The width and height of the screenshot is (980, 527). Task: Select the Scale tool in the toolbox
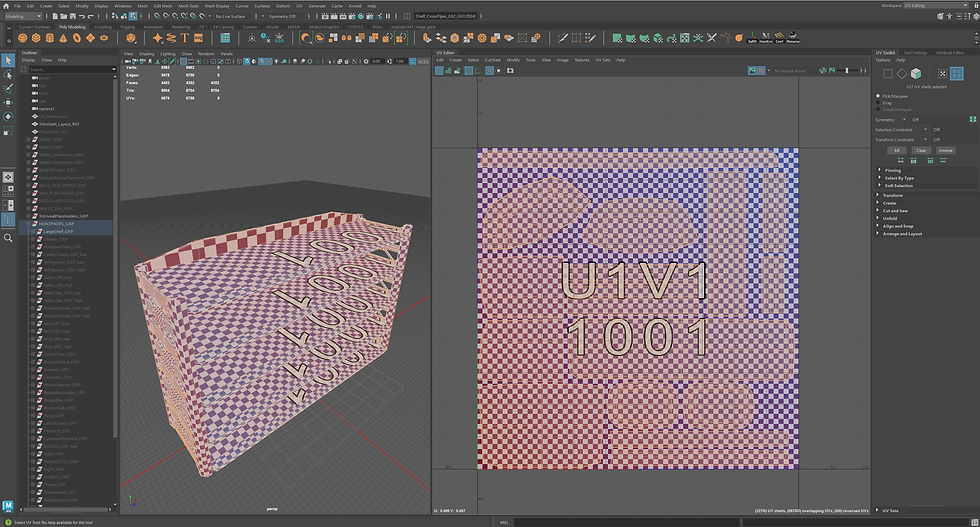[x=8, y=131]
